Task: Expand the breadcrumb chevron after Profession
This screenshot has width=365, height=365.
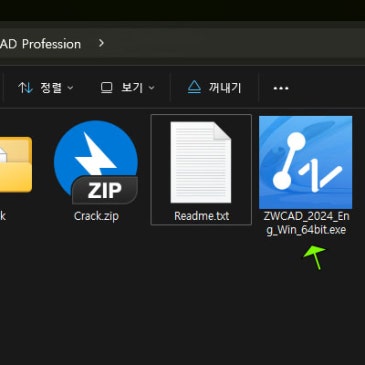Action: pyautogui.click(x=101, y=43)
